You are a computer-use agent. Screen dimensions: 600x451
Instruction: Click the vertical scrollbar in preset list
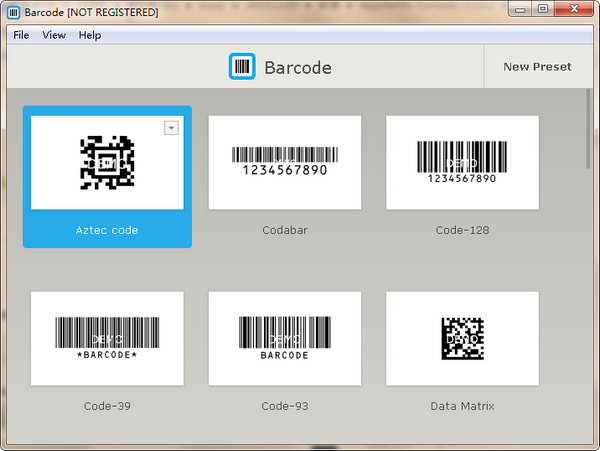tap(588, 130)
